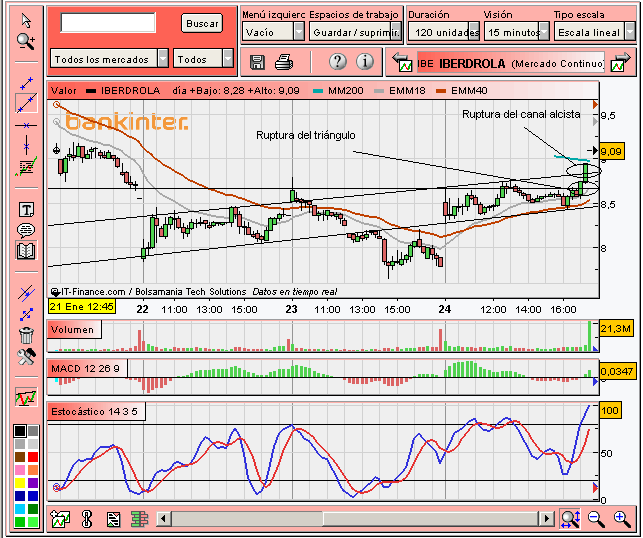Click the 21,3M volume value tag
Screen dimensions: 643x538
click(616, 328)
